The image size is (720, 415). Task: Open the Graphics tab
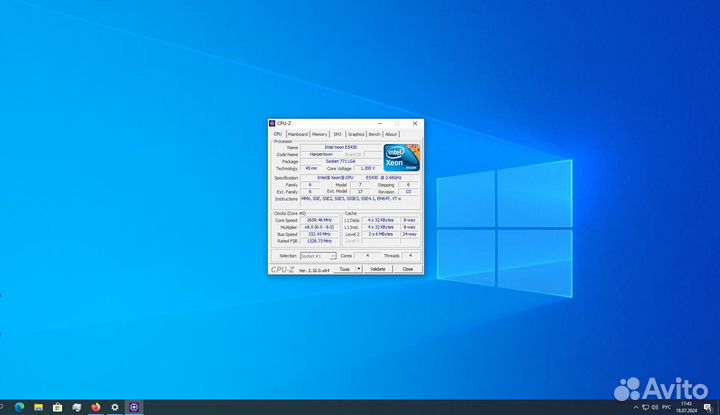[x=356, y=133]
